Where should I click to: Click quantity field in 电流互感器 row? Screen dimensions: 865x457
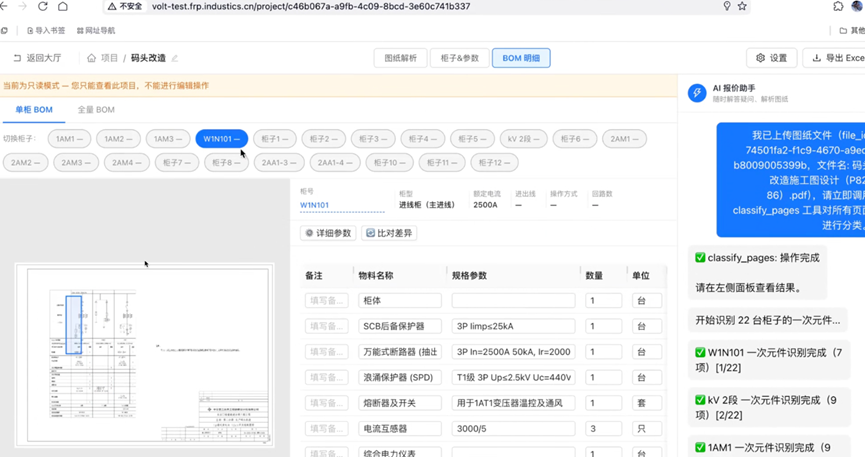click(604, 428)
